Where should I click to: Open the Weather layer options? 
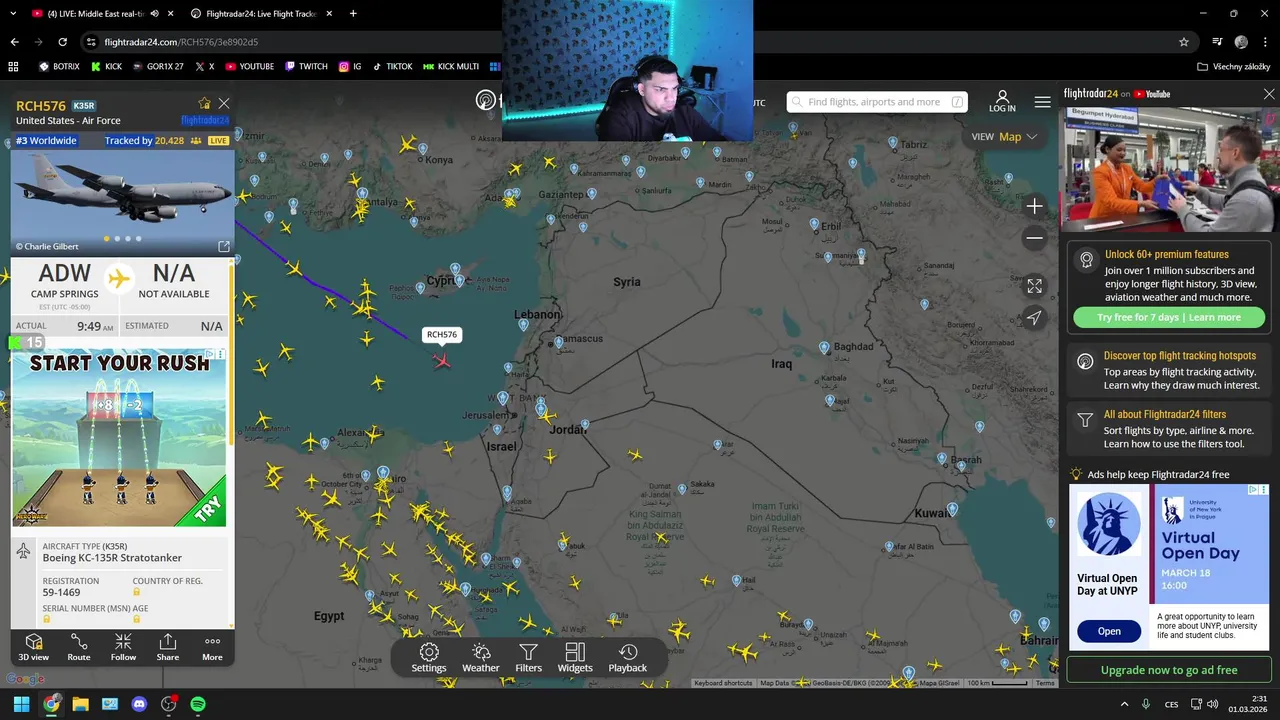coord(481,658)
